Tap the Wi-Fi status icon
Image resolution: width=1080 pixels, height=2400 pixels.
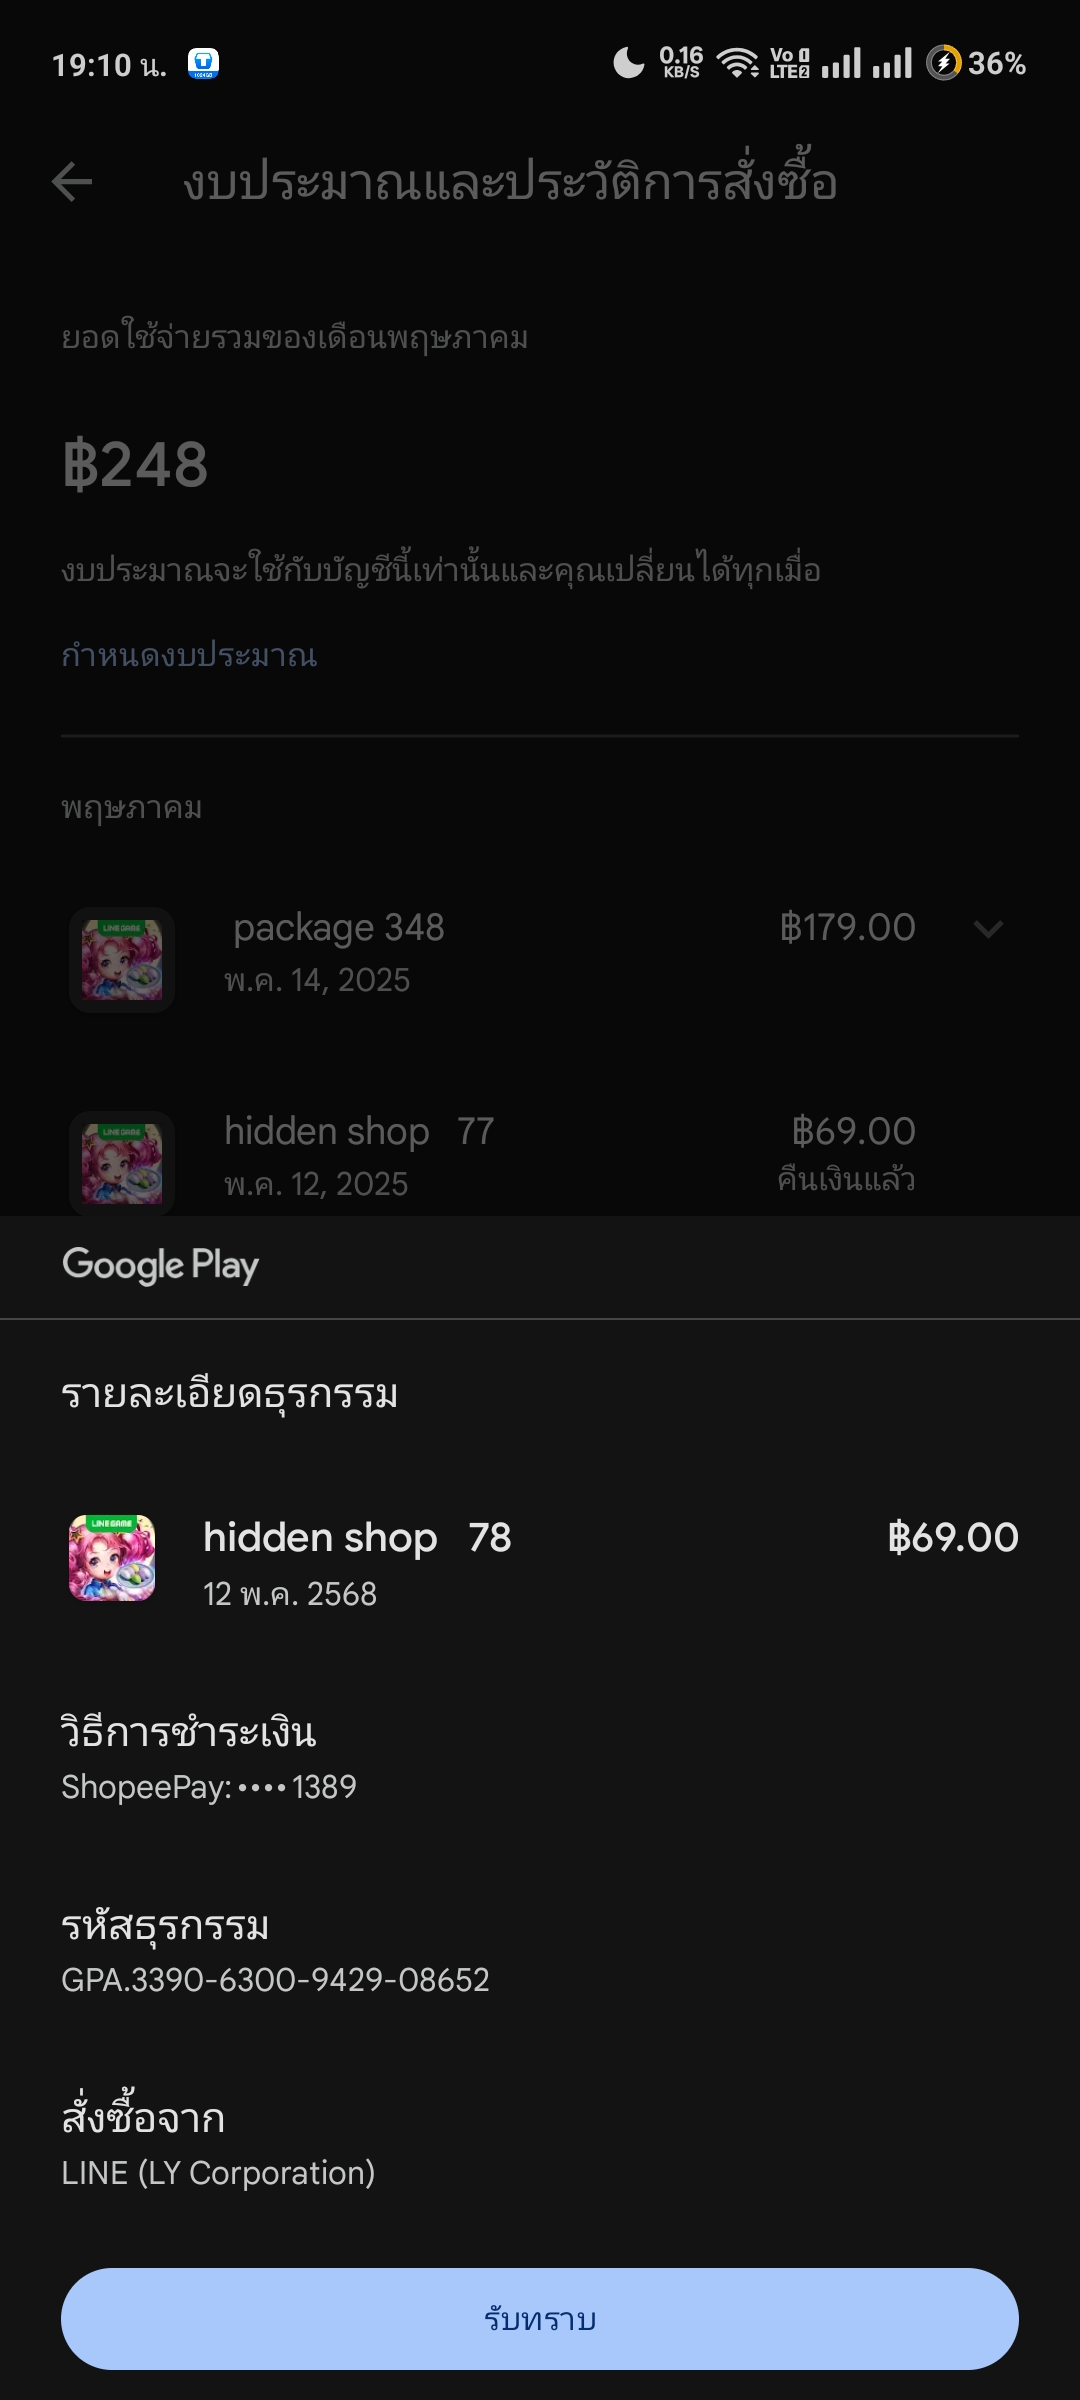(x=738, y=63)
